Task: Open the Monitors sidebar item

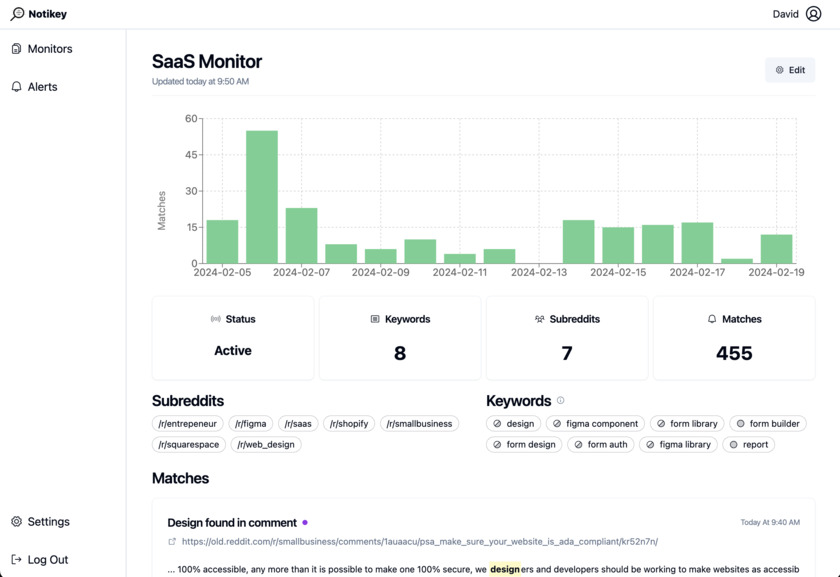Action: tap(50, 49)
